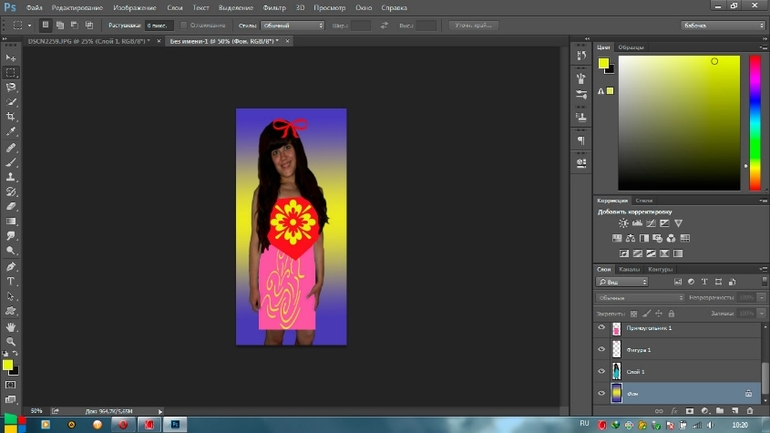Toggle visibility of Фигура 1 layer
This screenshot has height=433, width=770.
pos(602,350)
